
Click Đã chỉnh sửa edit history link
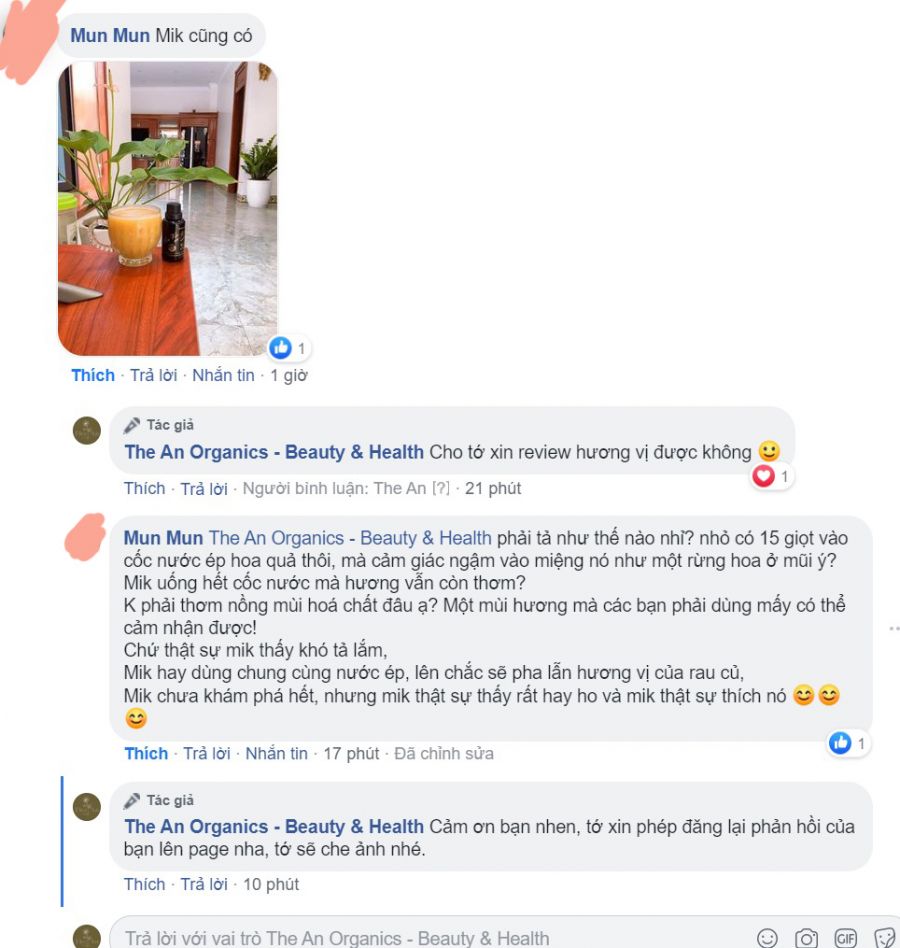coord(444,754)
